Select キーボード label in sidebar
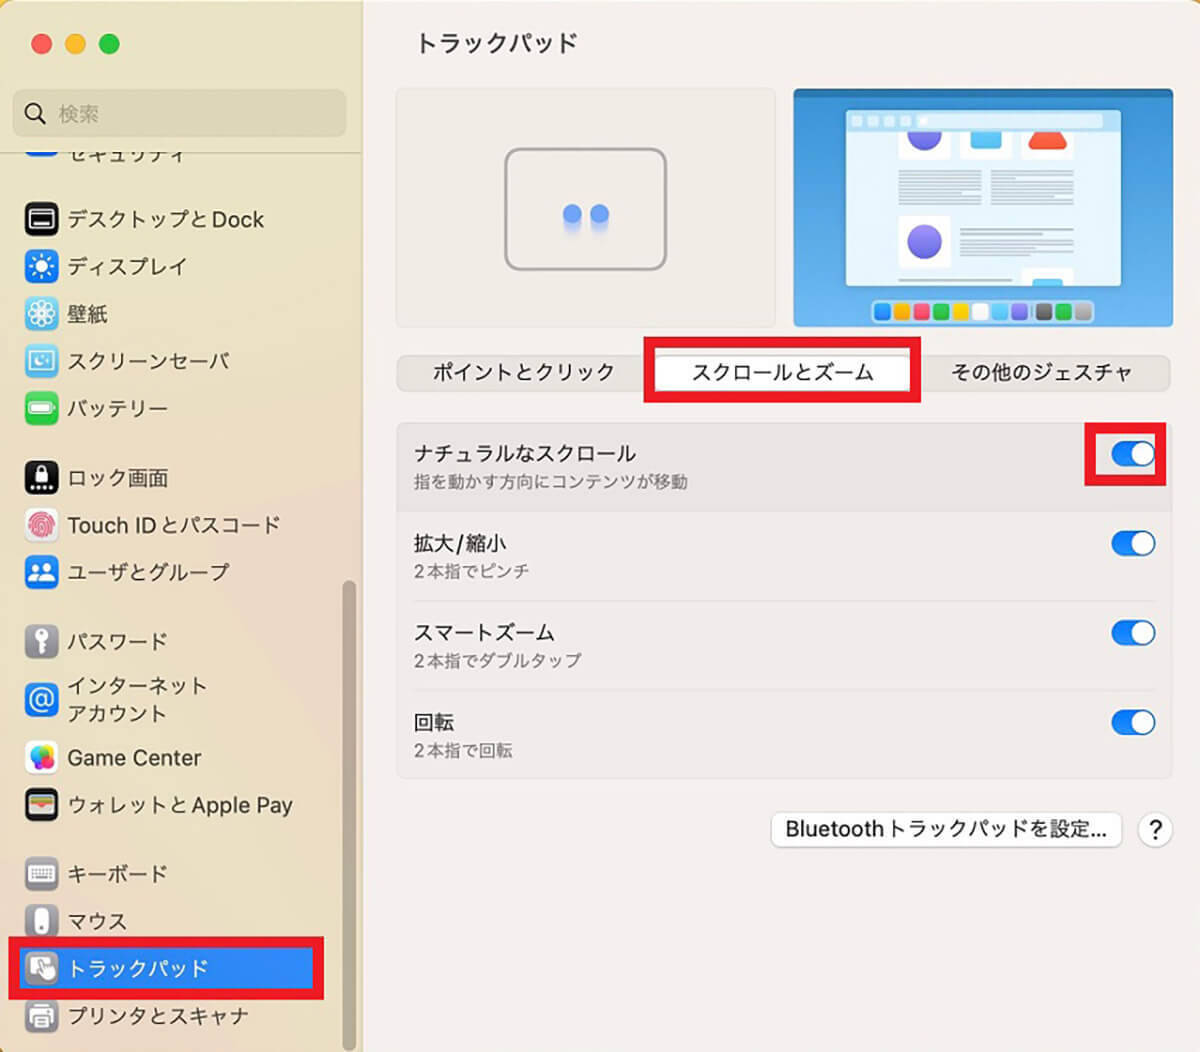This screenshot has width=1200, height=1052. [x=117, y=873]
